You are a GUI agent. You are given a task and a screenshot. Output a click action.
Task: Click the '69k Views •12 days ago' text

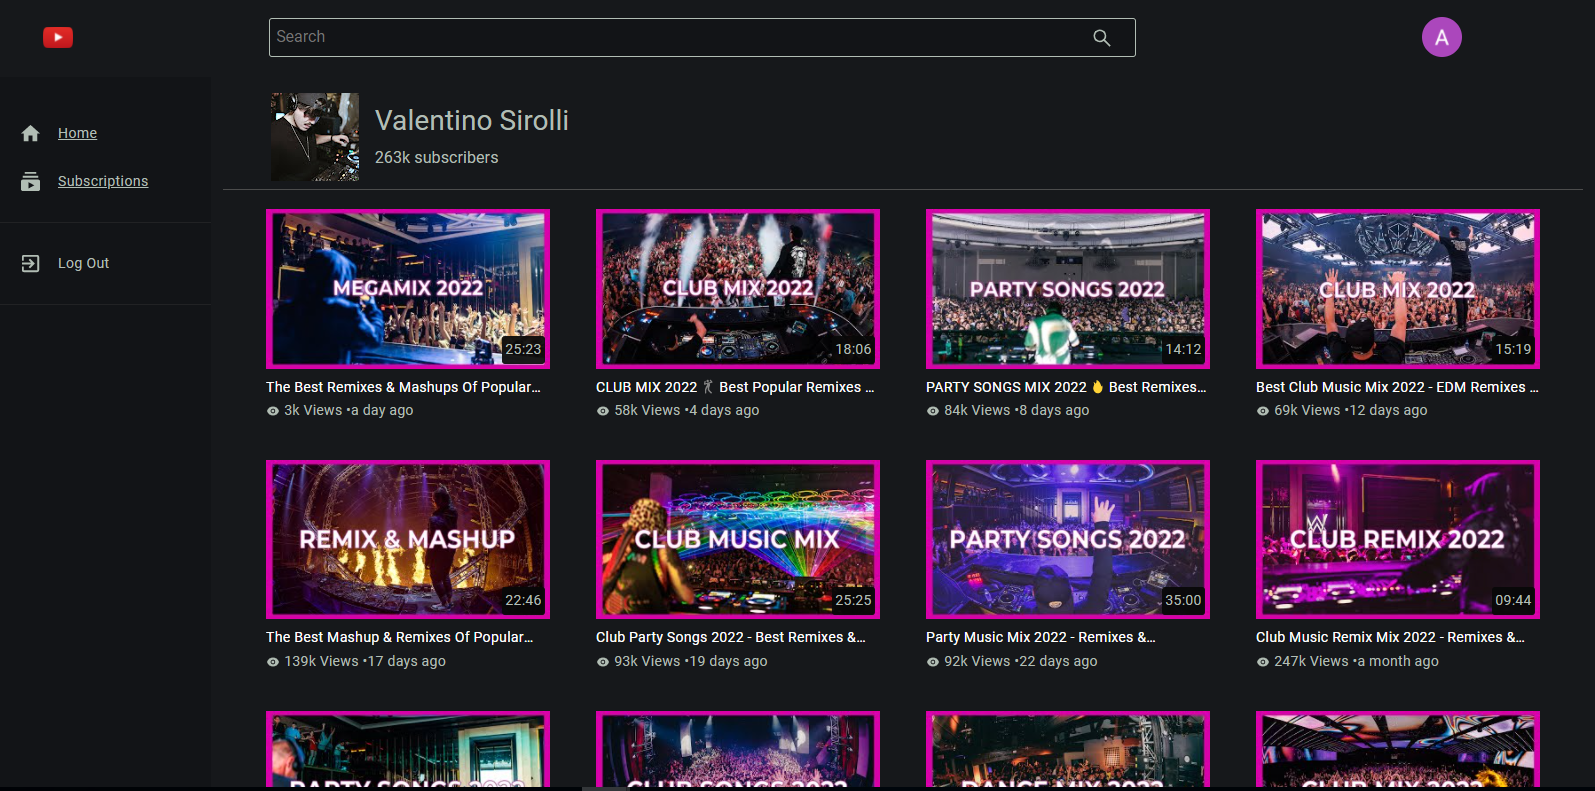(x=1350, y=410)
